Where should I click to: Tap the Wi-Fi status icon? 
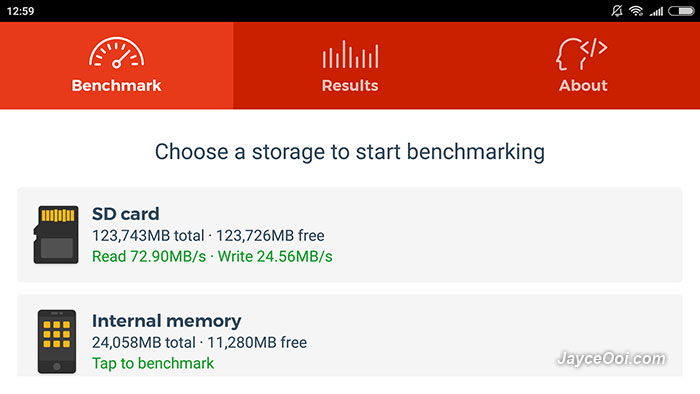[x=636, y=11]
